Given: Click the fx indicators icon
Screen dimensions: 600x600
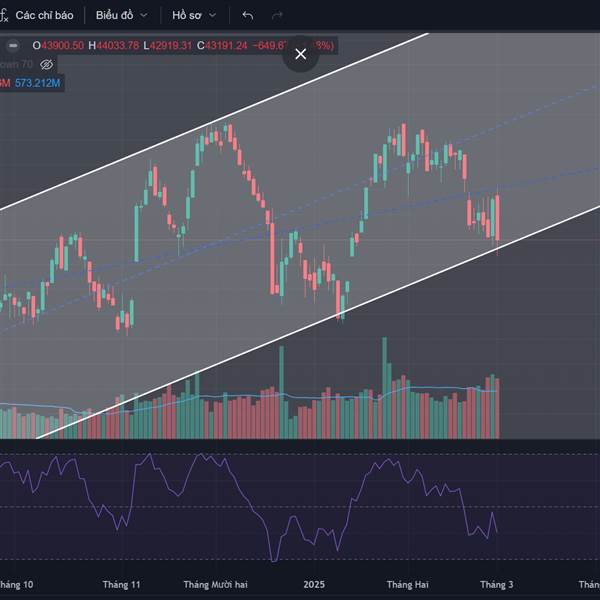Looking at the screenshot, I should (4, 16).
